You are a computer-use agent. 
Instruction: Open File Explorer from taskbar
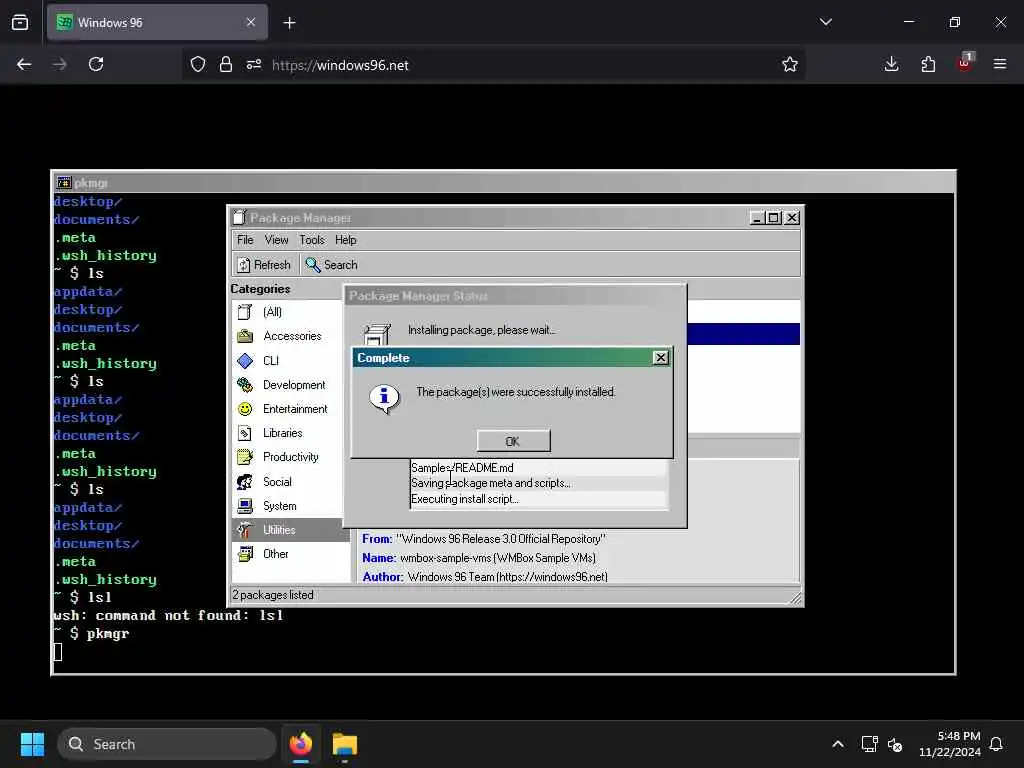coord(345,744)
